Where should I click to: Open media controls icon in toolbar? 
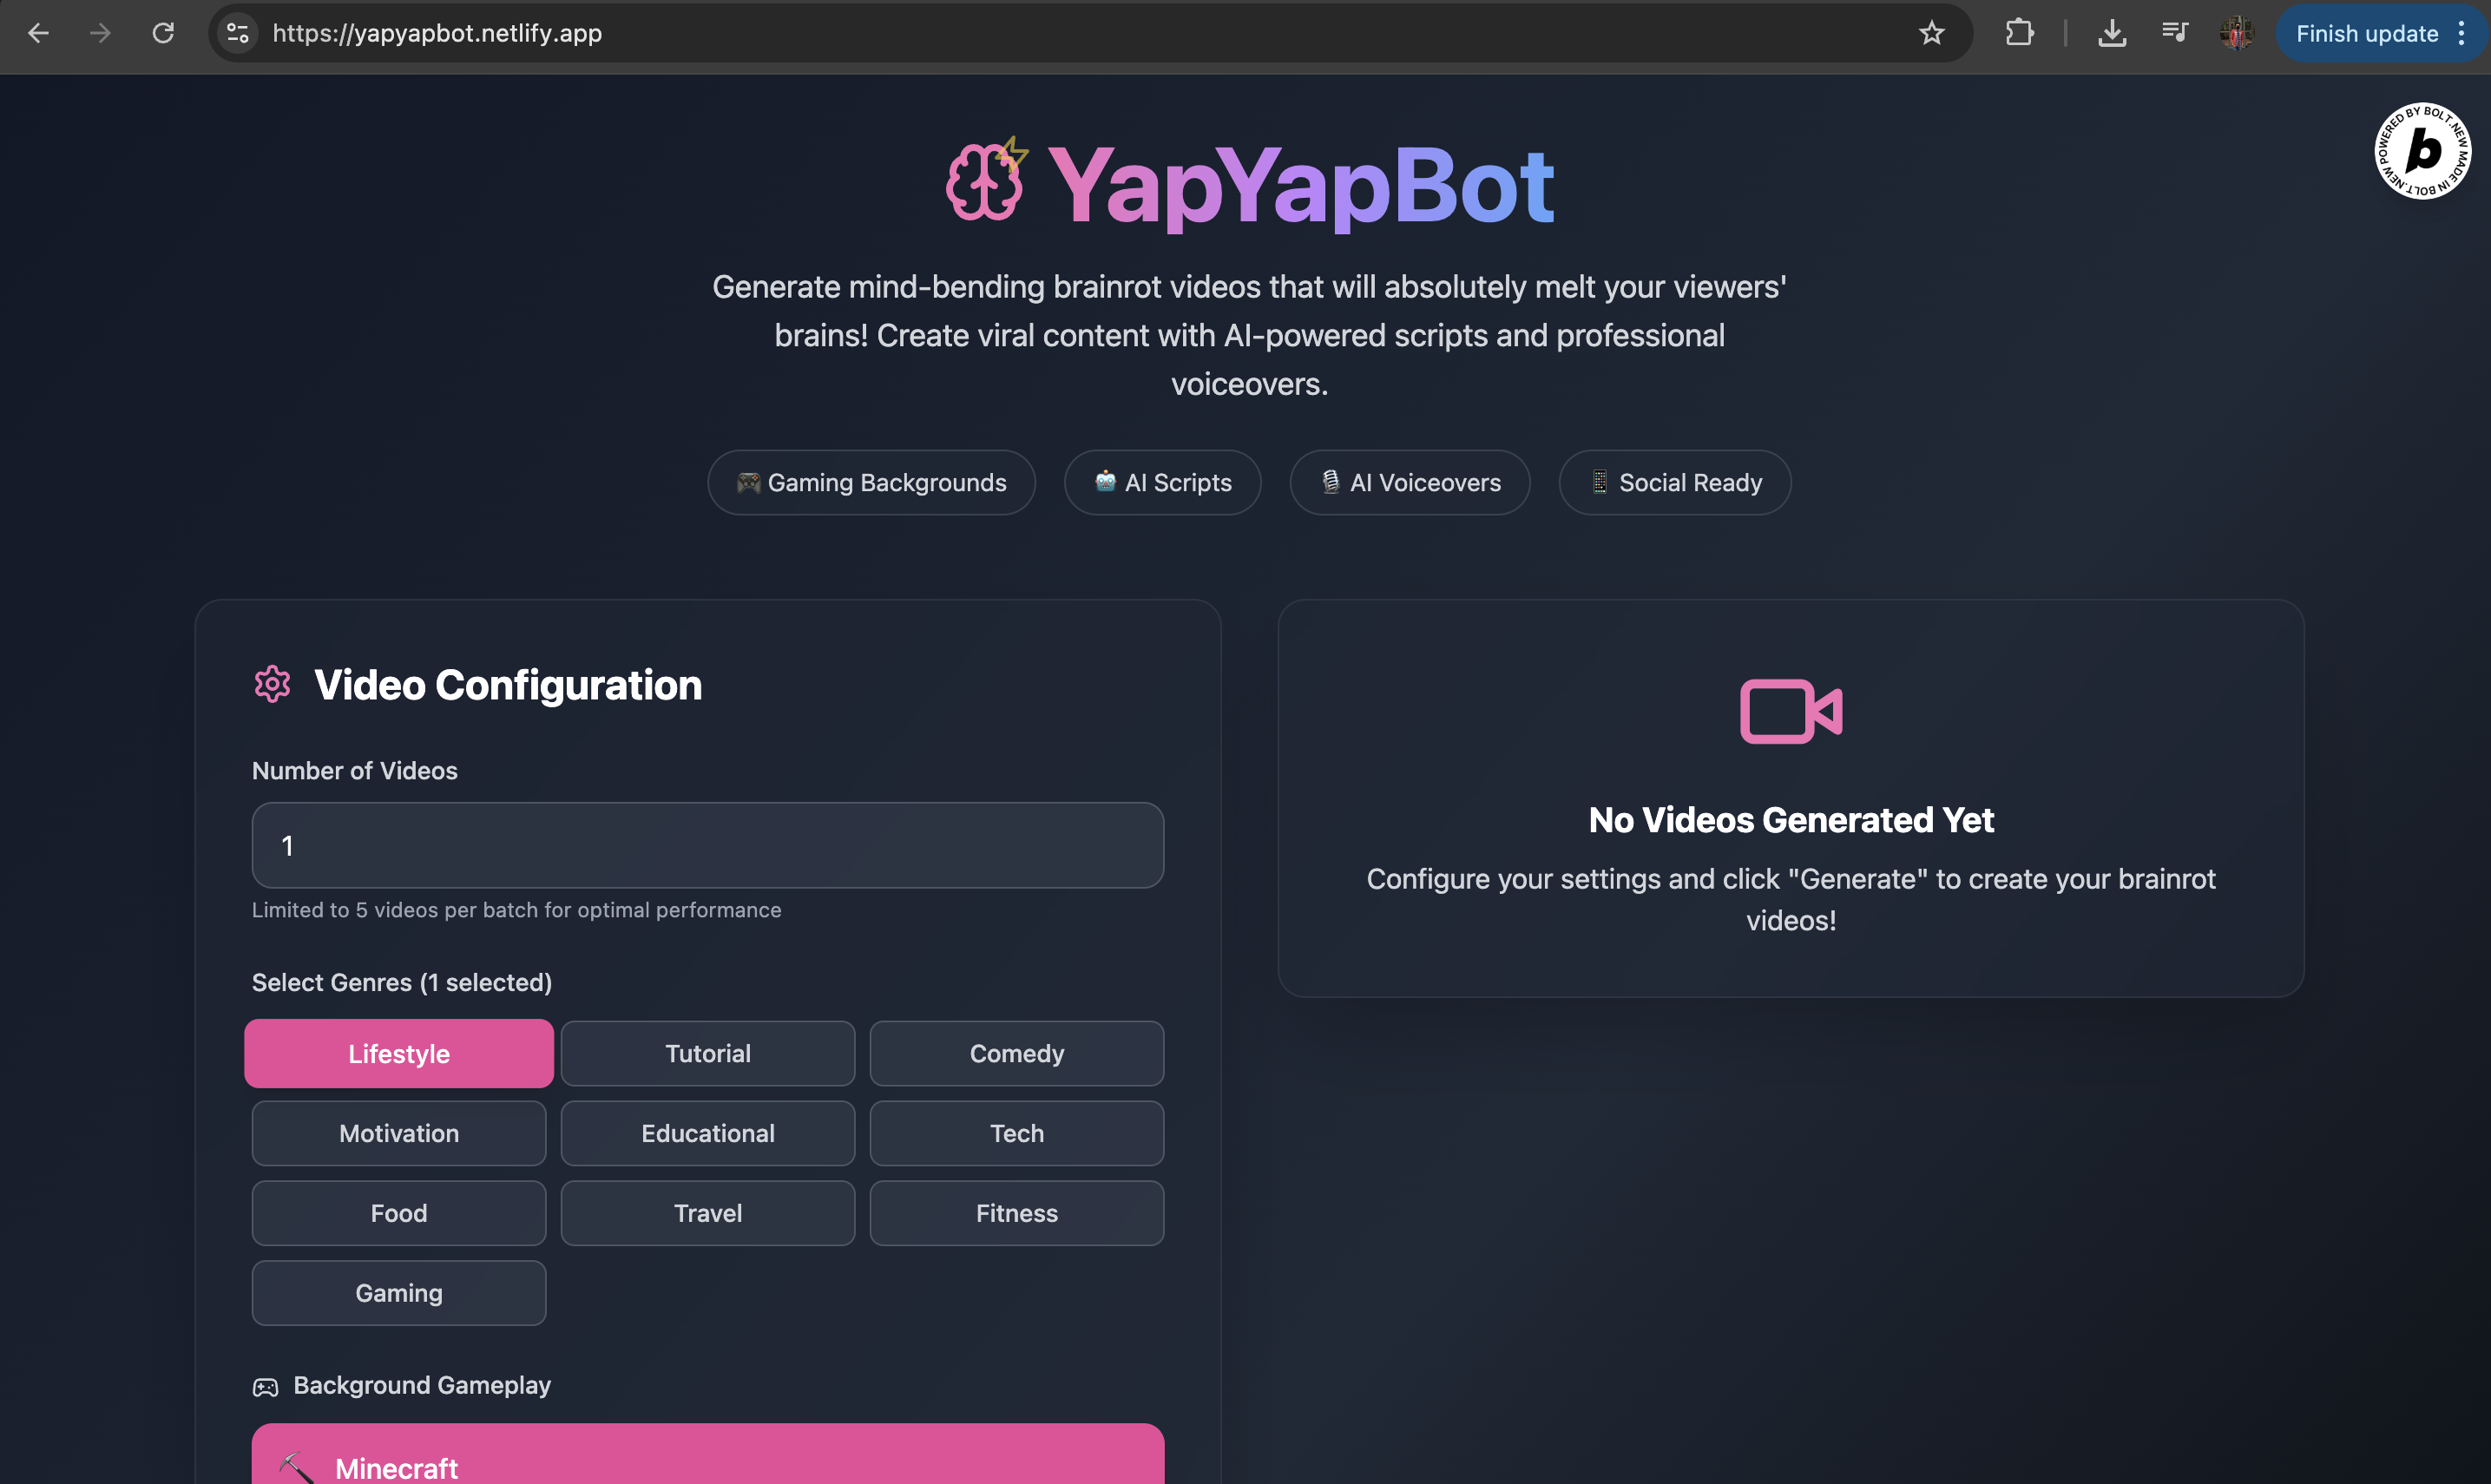coord(2174,33)
